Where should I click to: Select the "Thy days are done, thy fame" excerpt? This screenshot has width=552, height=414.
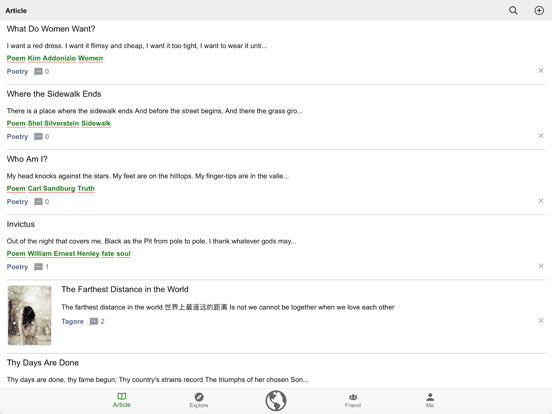tap(158, 380)
